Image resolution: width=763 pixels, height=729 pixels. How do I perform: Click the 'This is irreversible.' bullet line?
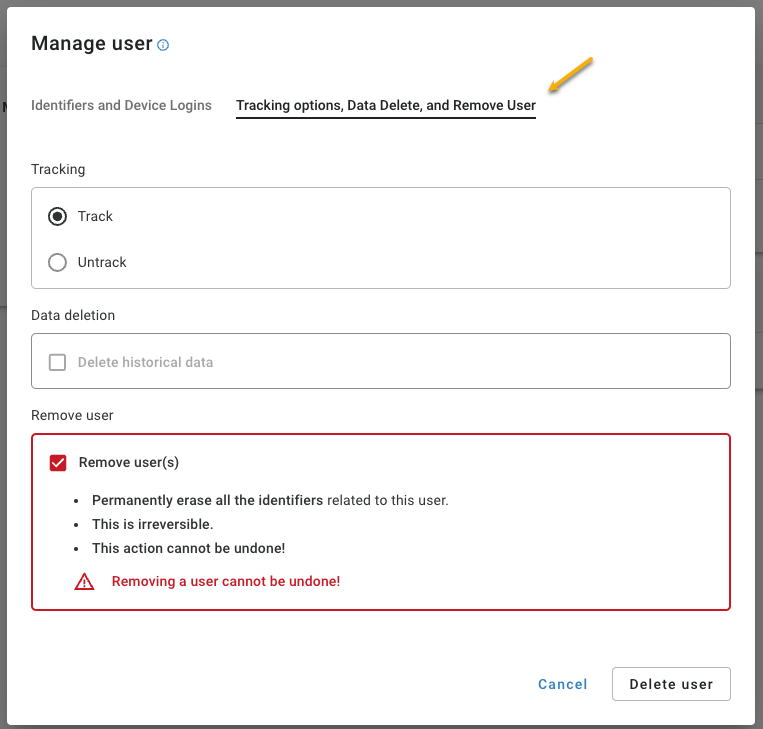click(152, 524)
